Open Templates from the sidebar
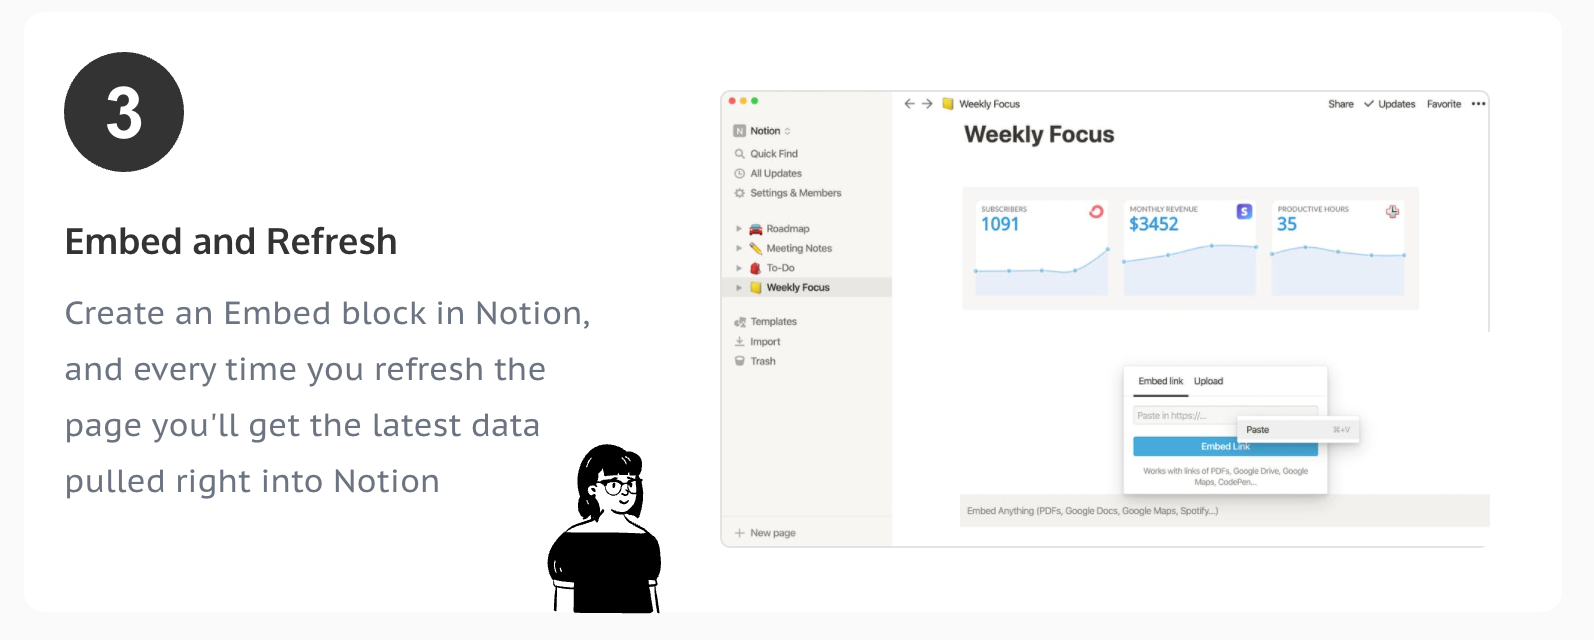 coord(774,321)
